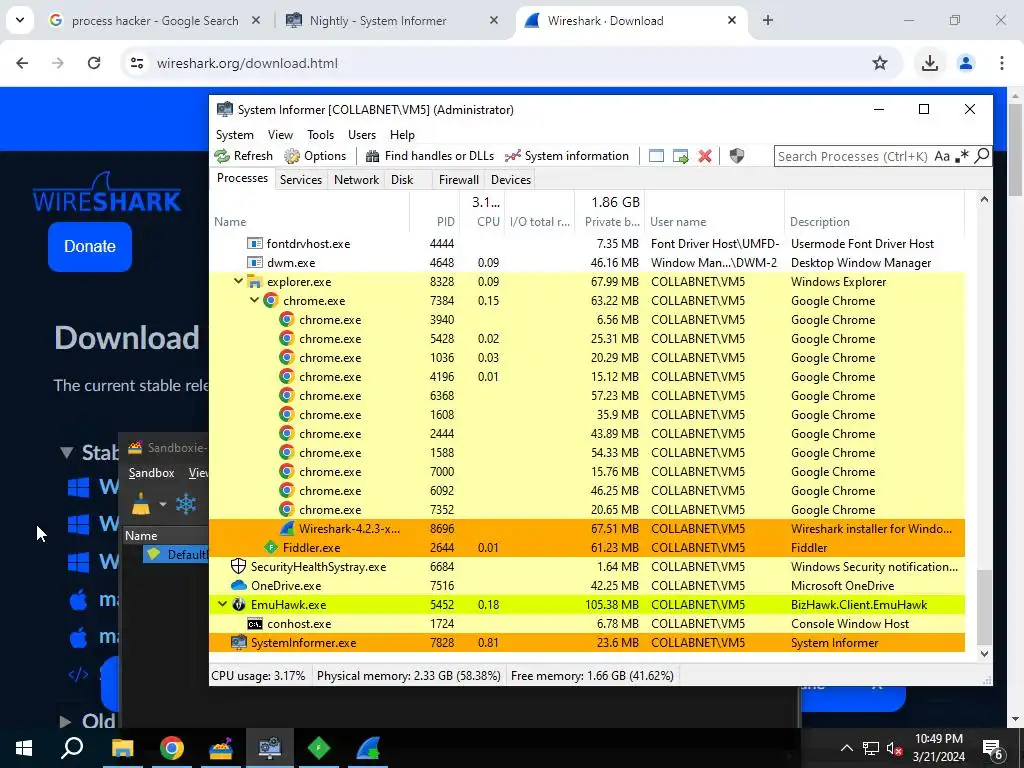Select the DefaultBox sandbox entry
The width and height of the screenshot is (1024, 768).
click(176, 554)
